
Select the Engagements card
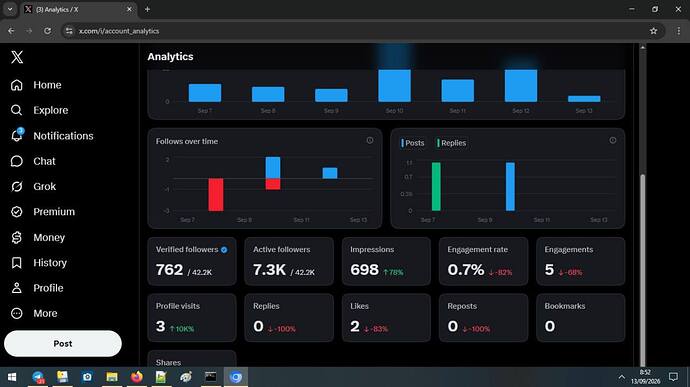coord(581,261)
